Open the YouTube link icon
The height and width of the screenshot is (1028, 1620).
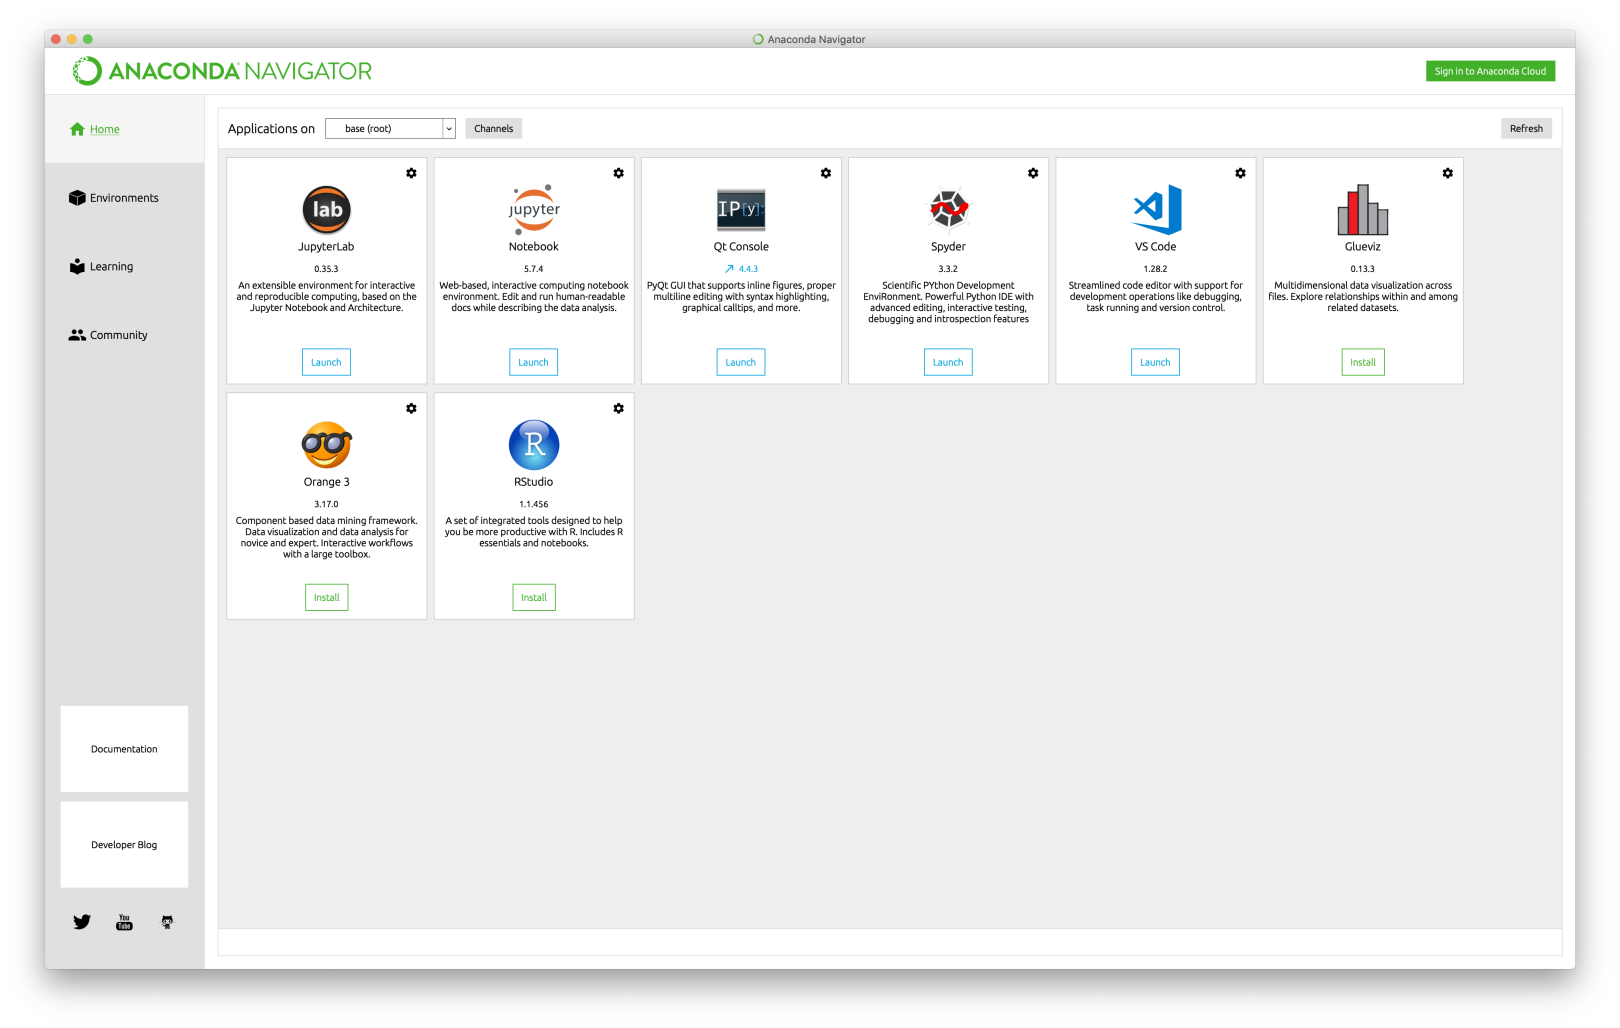point(124,922)
